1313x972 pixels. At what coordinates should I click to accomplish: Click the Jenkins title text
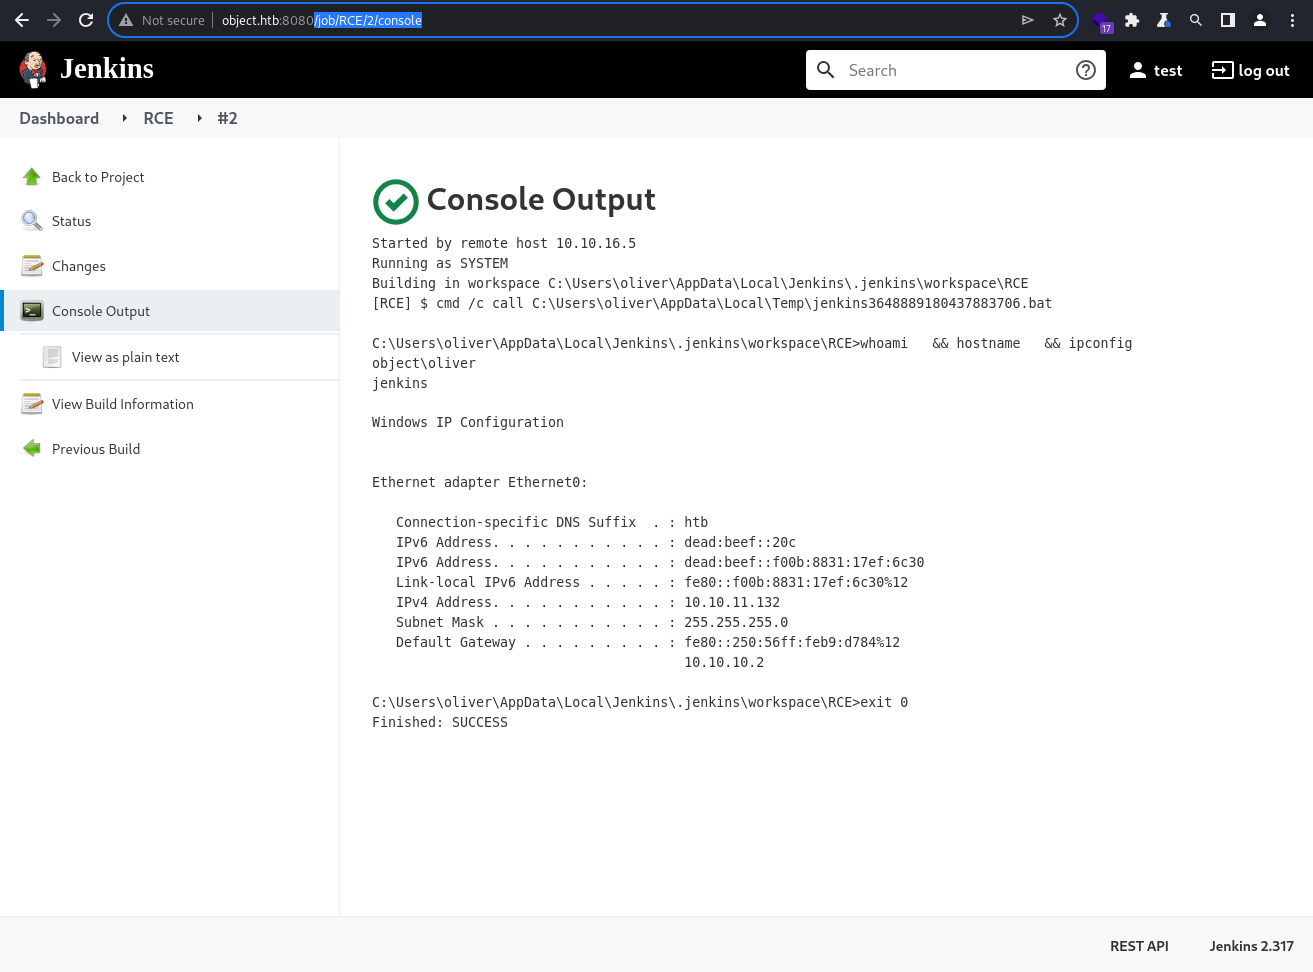(x=107, y=69)
